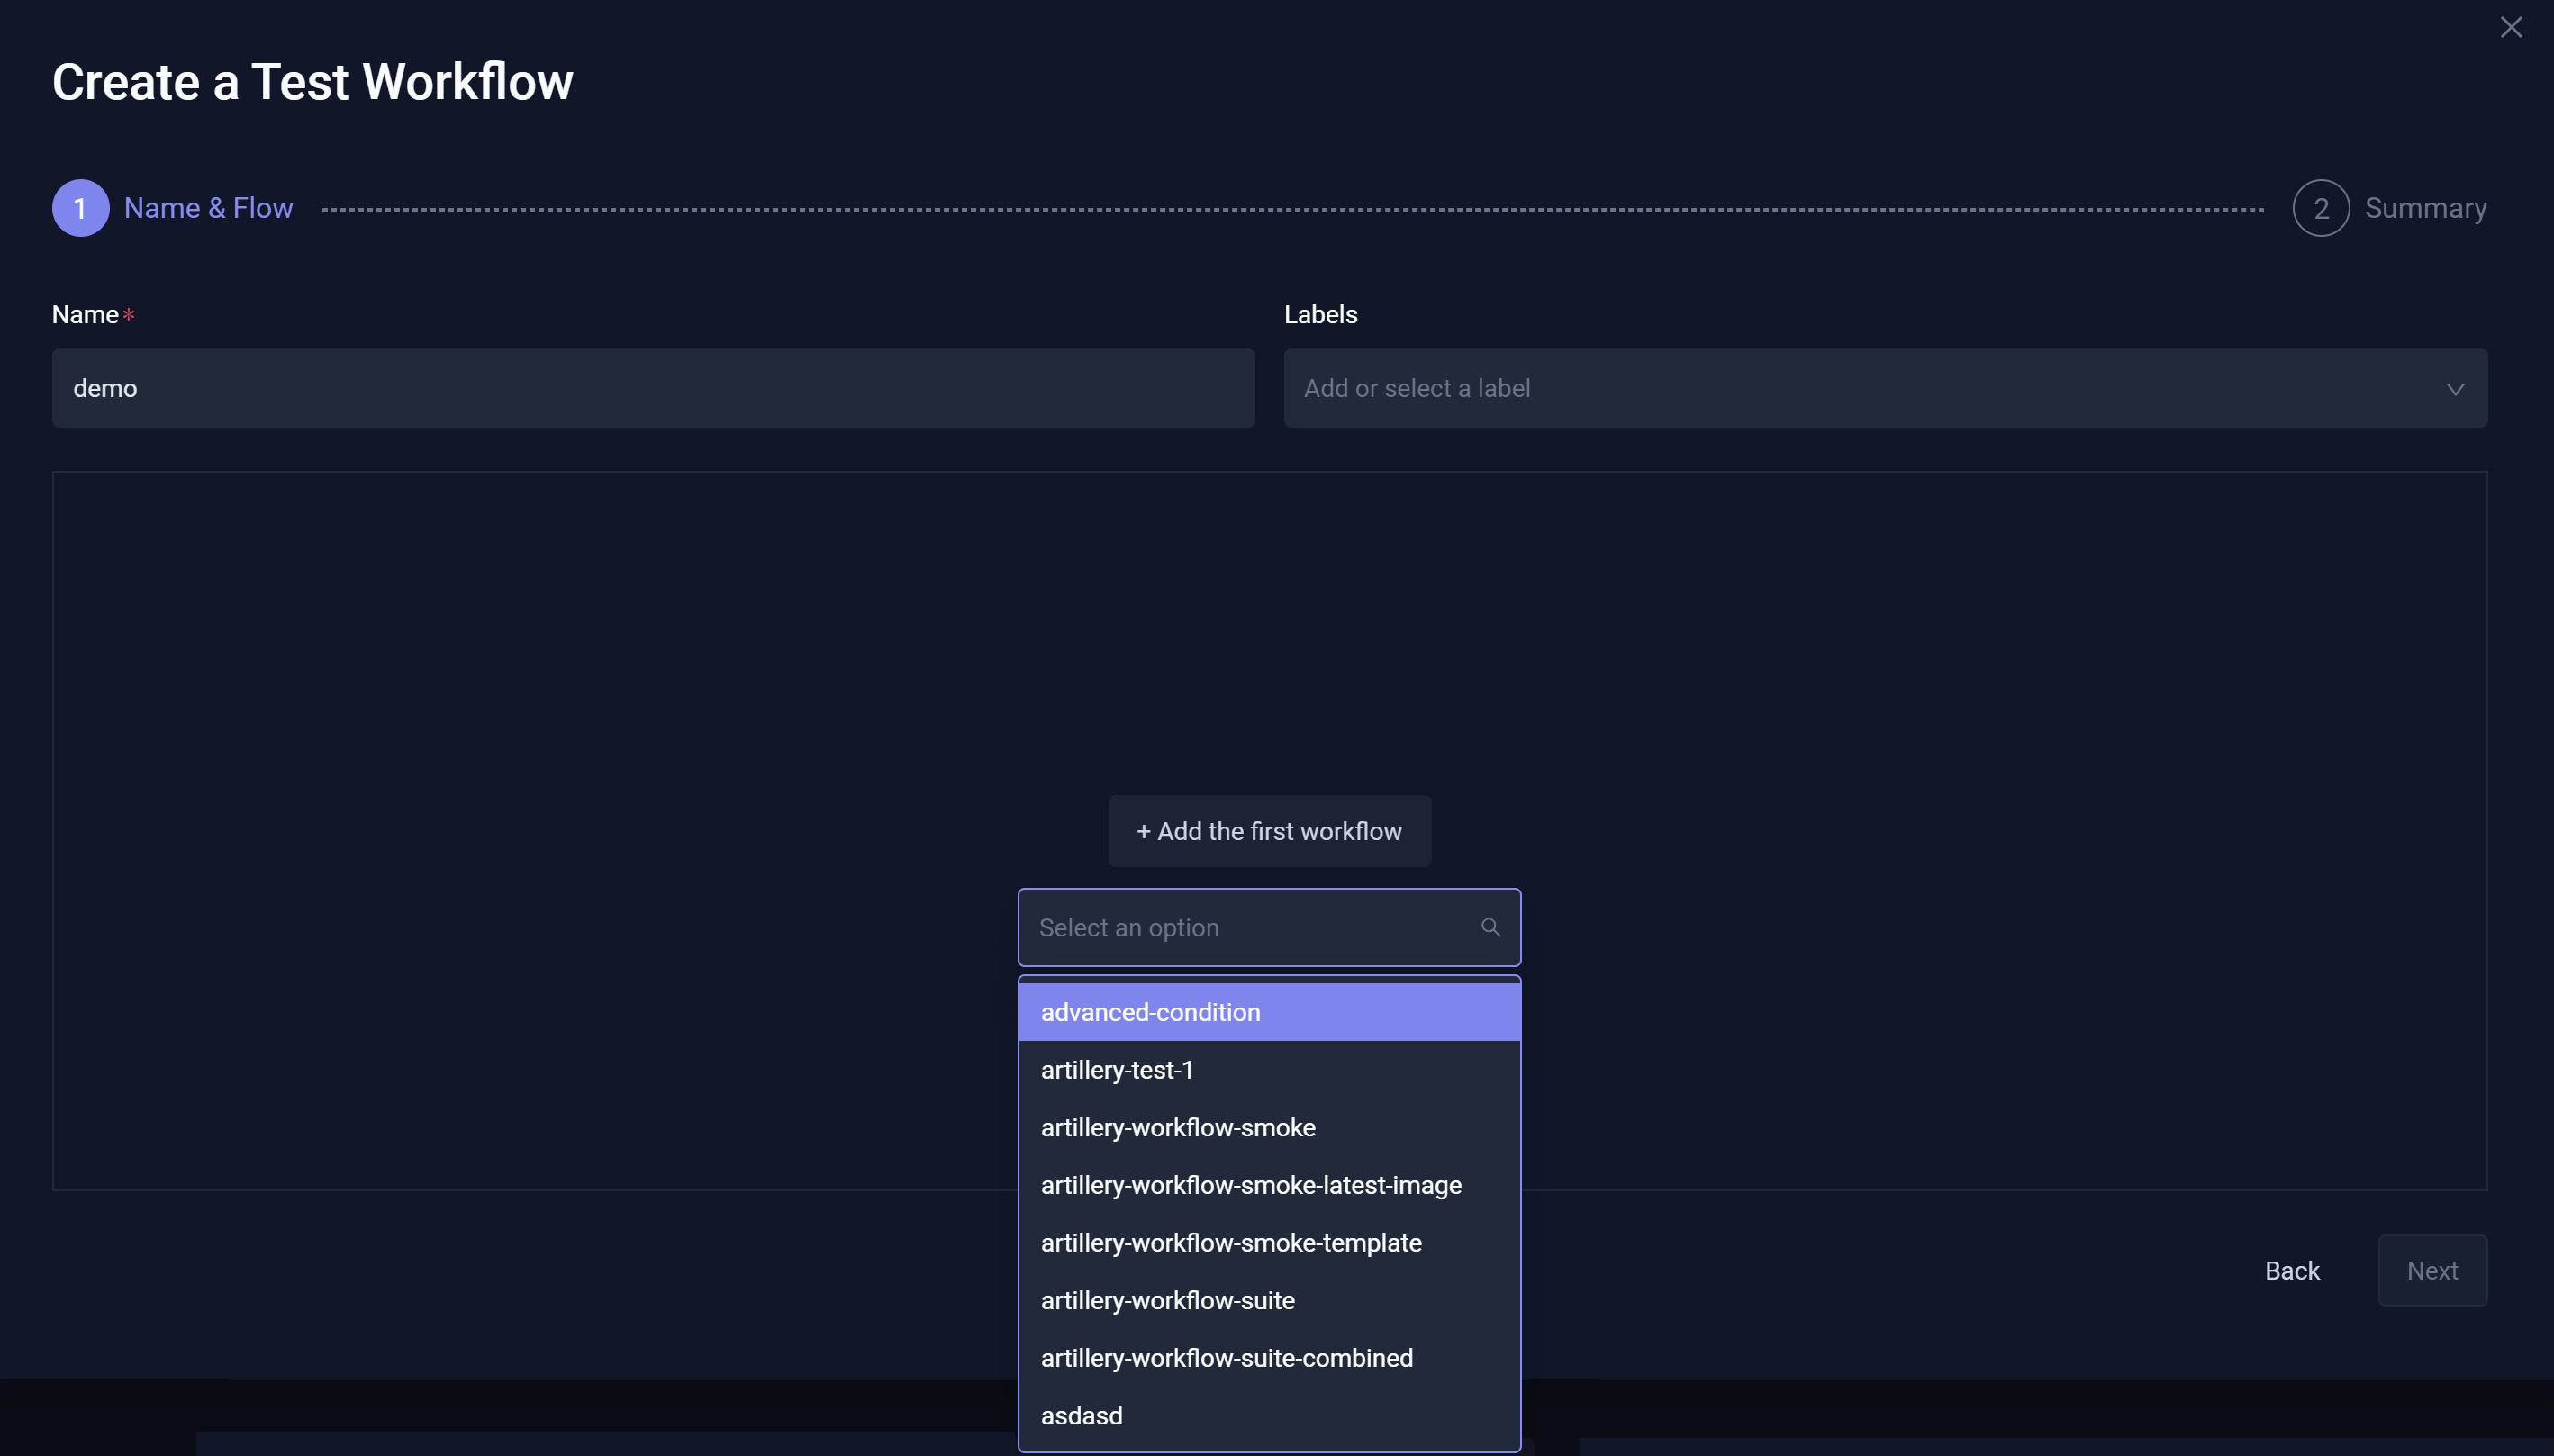Click the Next button

click(x=2432, y=1270)
